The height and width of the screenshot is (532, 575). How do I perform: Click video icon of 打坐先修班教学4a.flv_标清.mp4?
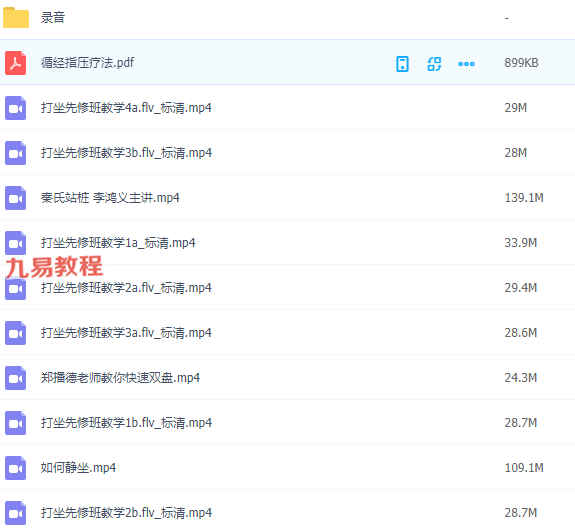pos(15,108)
